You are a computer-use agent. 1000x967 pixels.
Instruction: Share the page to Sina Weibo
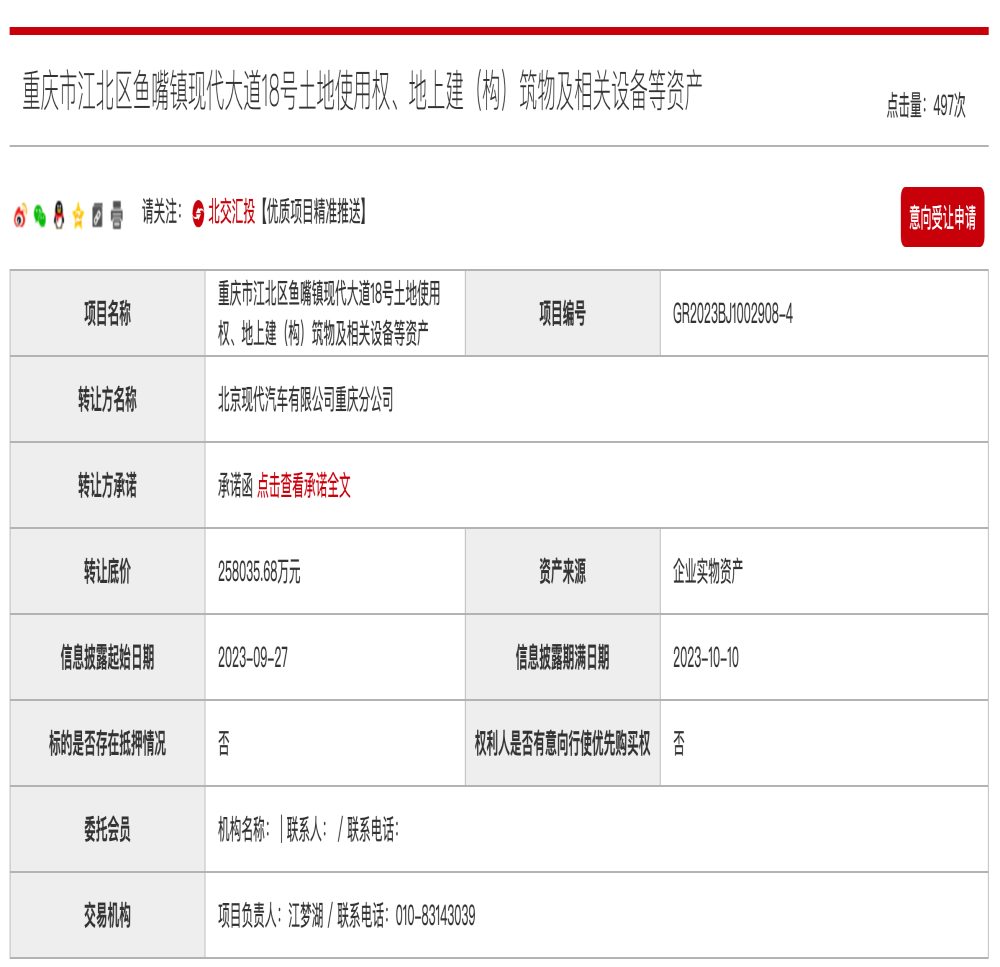[20, 215]
